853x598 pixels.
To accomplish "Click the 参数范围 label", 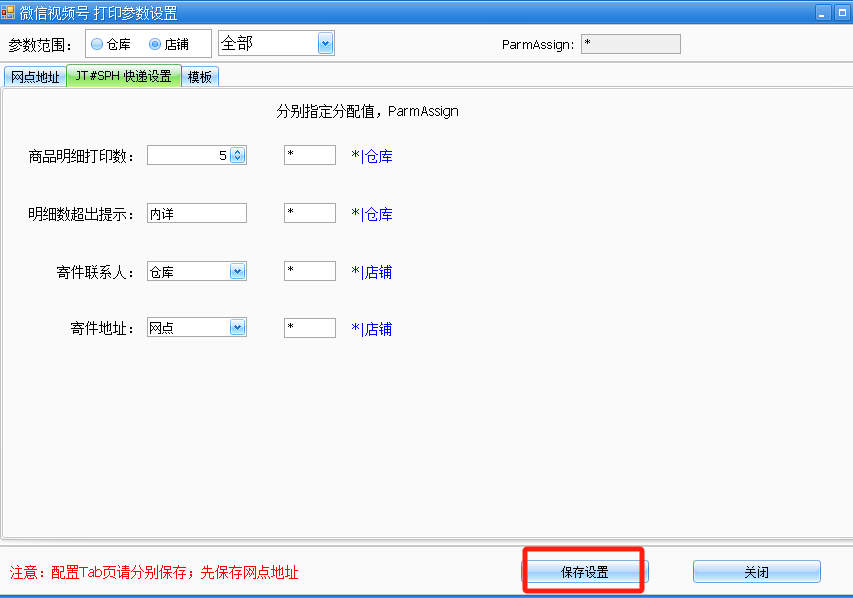I will 40,45.
